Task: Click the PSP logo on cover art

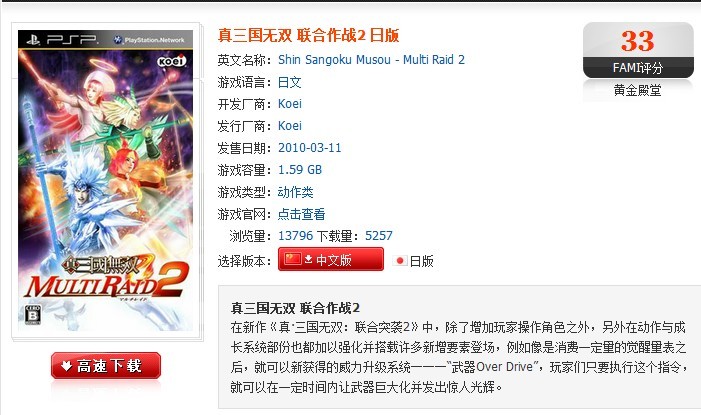Action: click(x=62, y=40)
